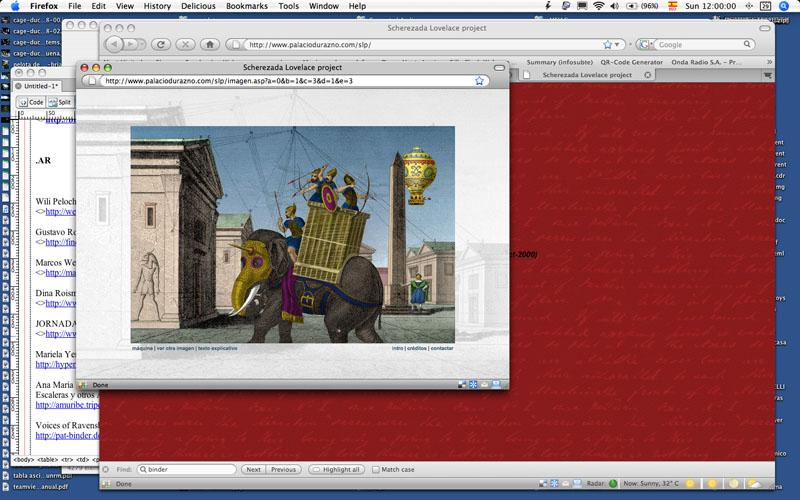
Task: Switch to Split view in the editor
Action: pyautogui.click(x=59, y=102)
